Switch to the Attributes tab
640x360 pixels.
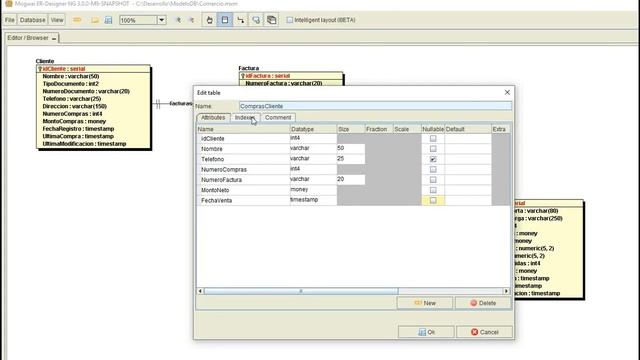click(213, 118)
